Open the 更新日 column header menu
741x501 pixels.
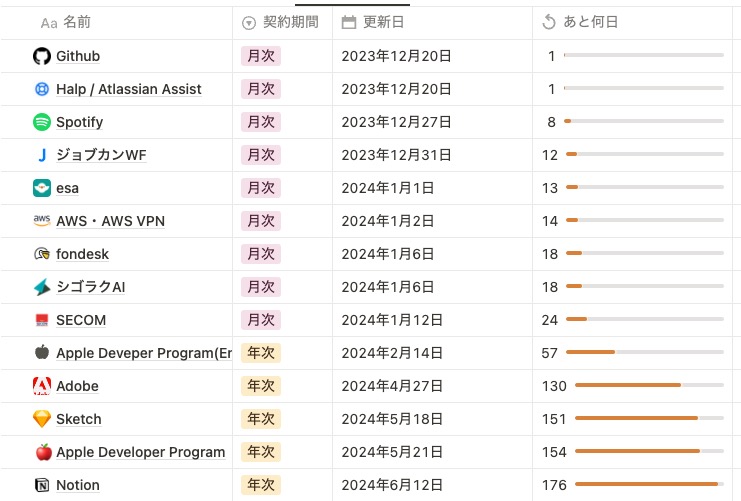(432, 23)
